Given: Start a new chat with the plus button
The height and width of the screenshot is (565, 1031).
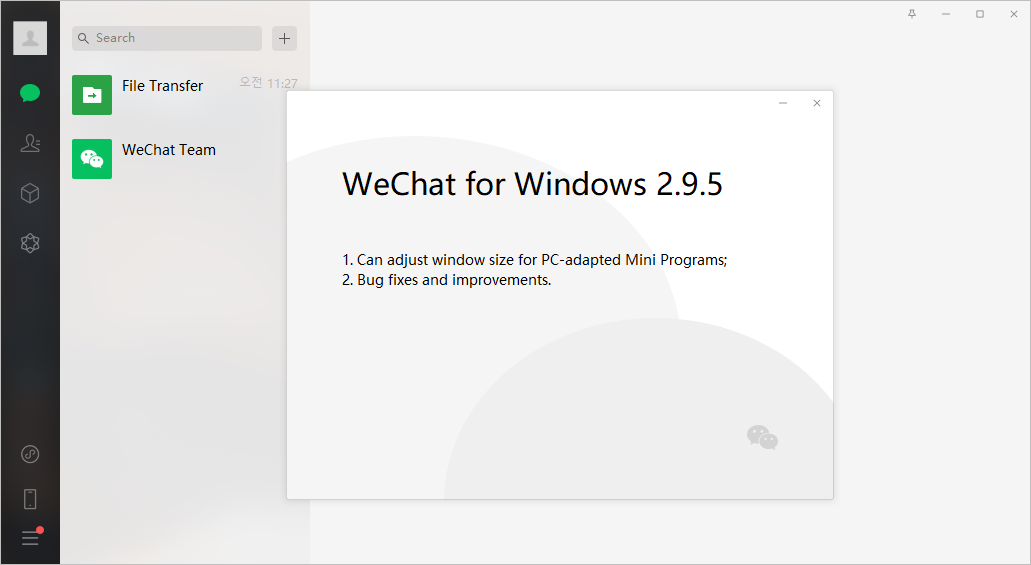Looking at the screenshot, I should click(x=284, y=38).
